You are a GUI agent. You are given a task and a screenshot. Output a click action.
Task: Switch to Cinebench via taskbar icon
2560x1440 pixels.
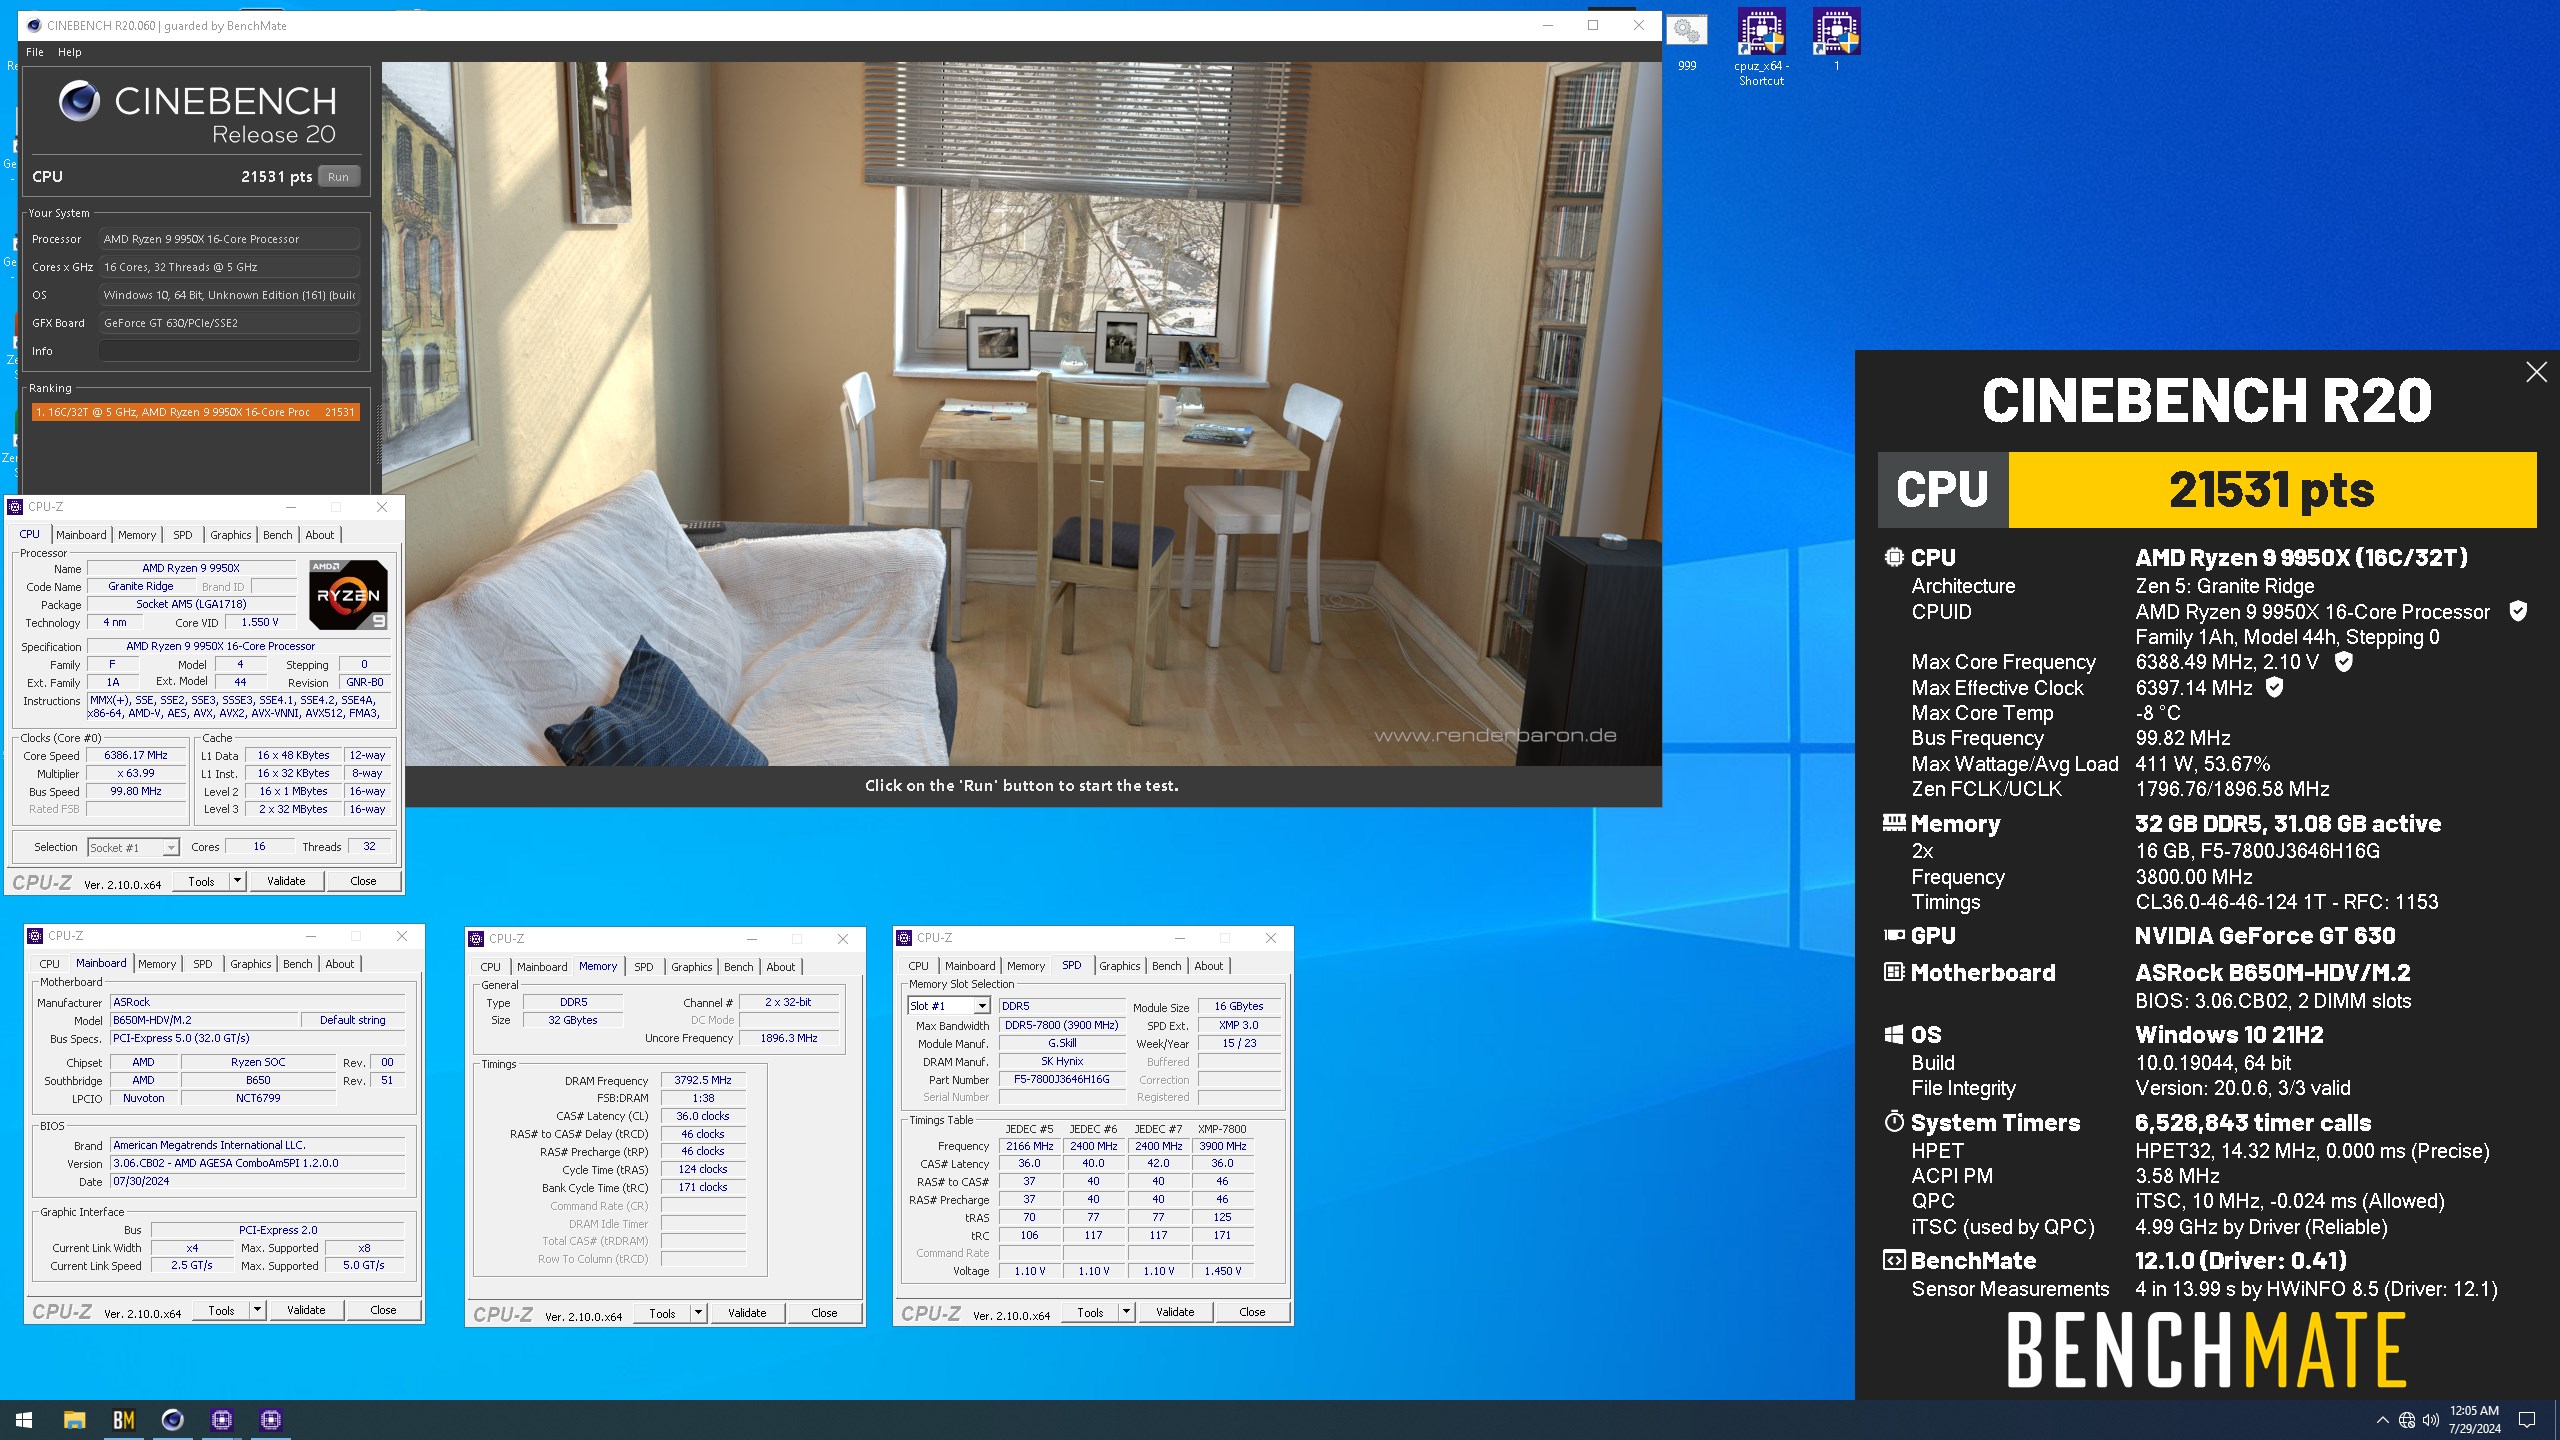click(172, 1419)
